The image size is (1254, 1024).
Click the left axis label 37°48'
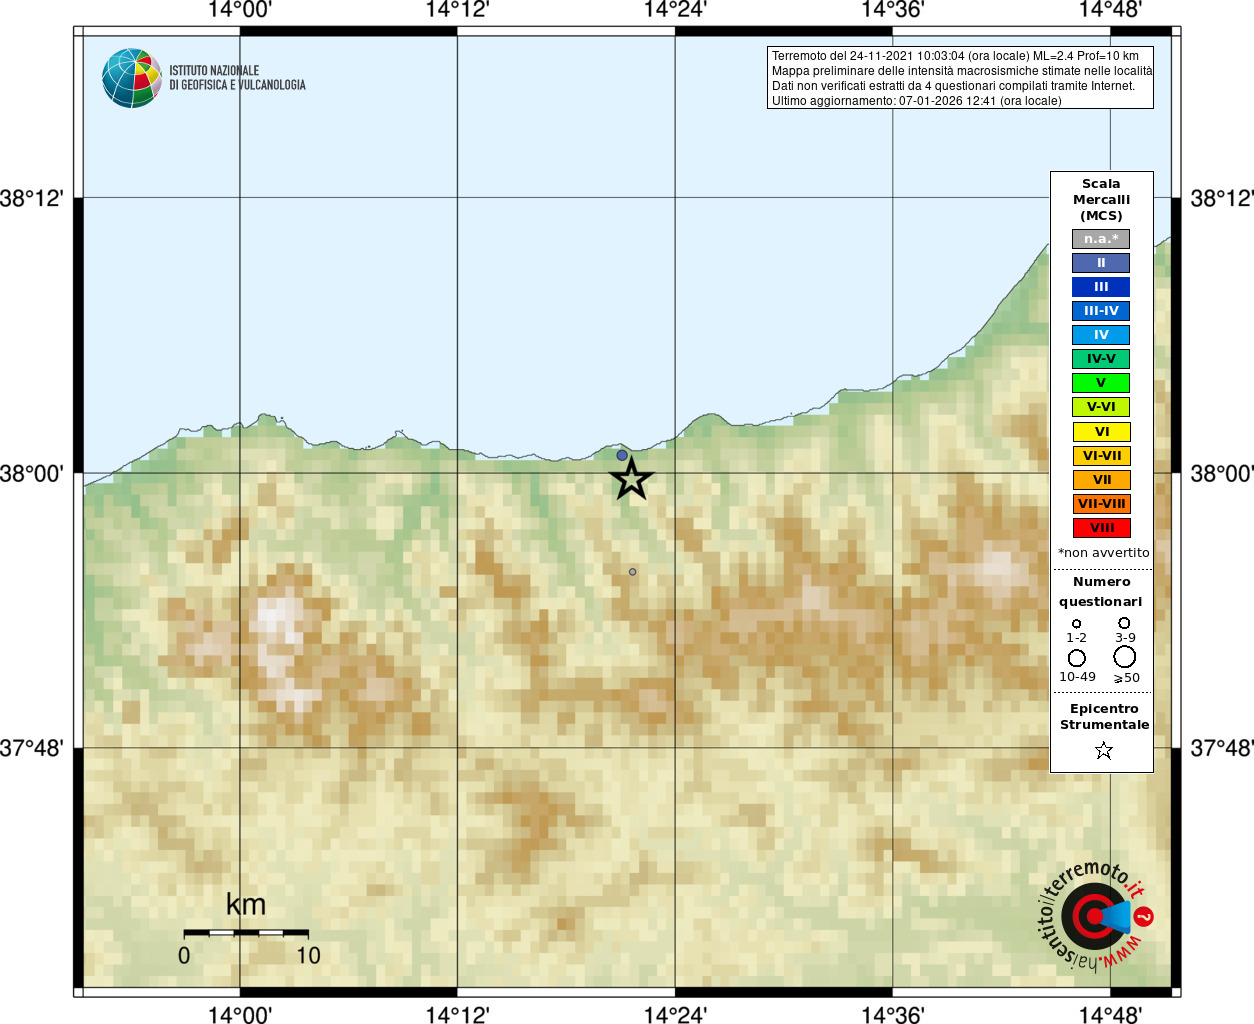click(32, 748)
